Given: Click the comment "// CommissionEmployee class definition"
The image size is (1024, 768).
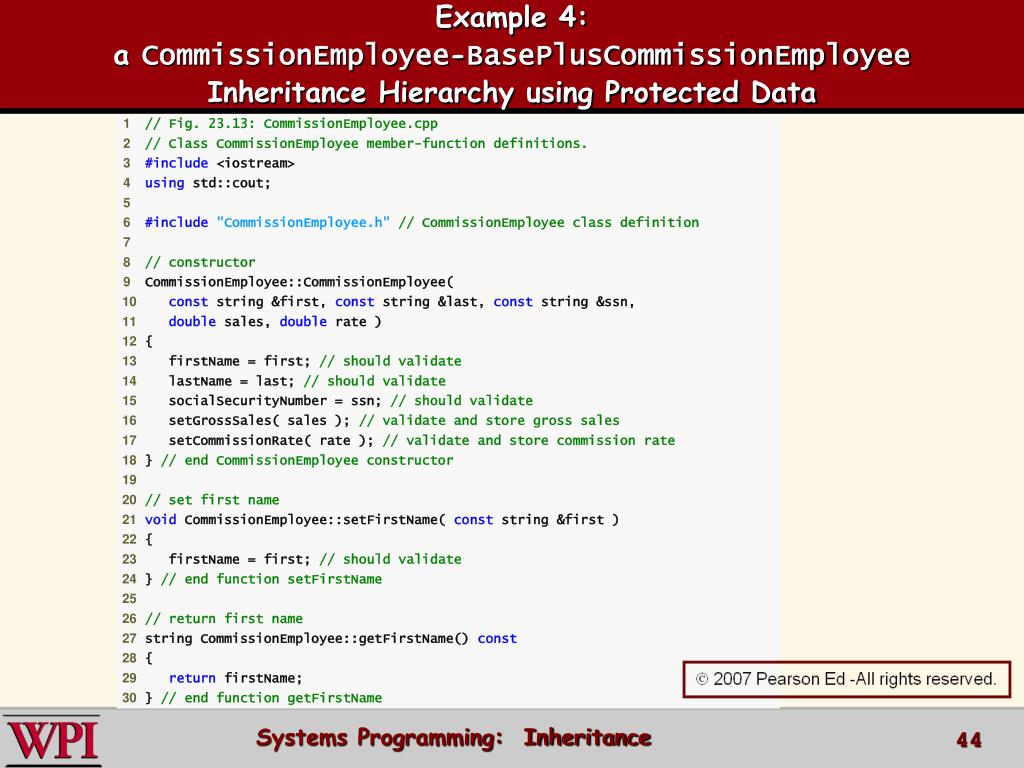Looking at the screenshot, I should (x=549, y=222).
